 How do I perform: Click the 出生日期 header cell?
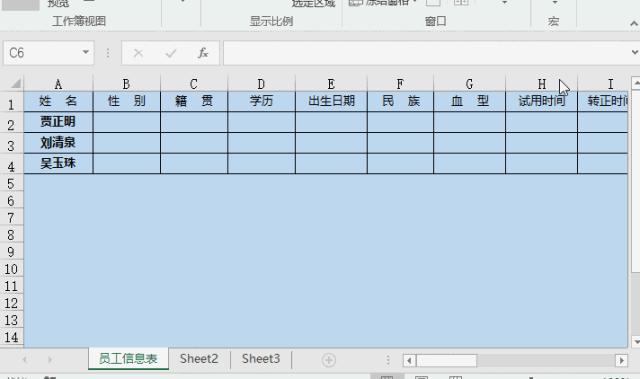click(331, 101)
